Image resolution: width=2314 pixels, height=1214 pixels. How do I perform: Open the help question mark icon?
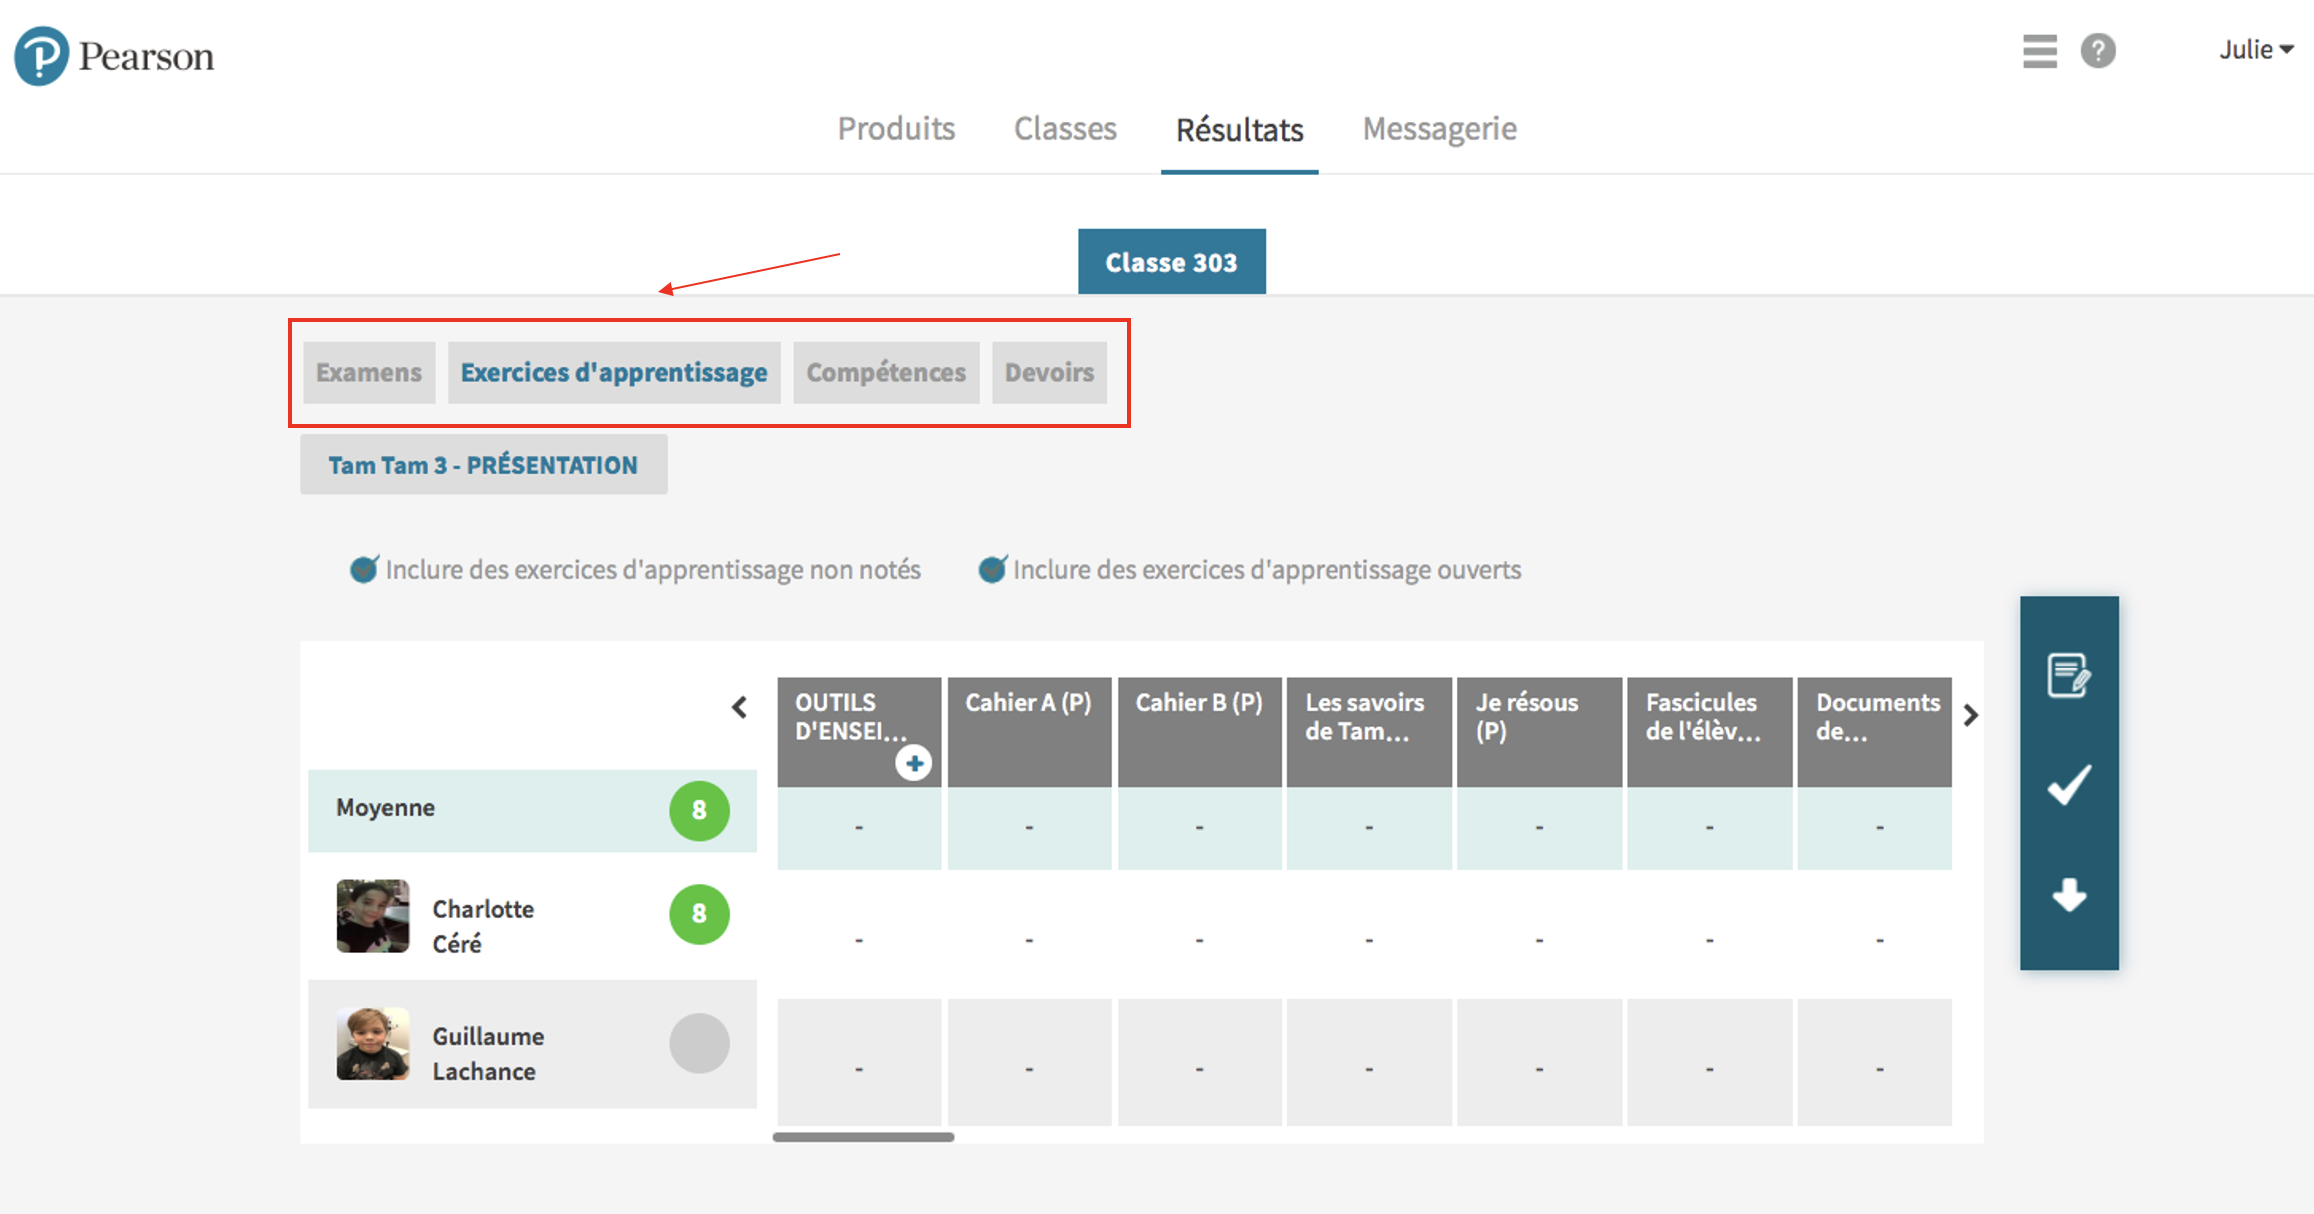(2098, 51)
